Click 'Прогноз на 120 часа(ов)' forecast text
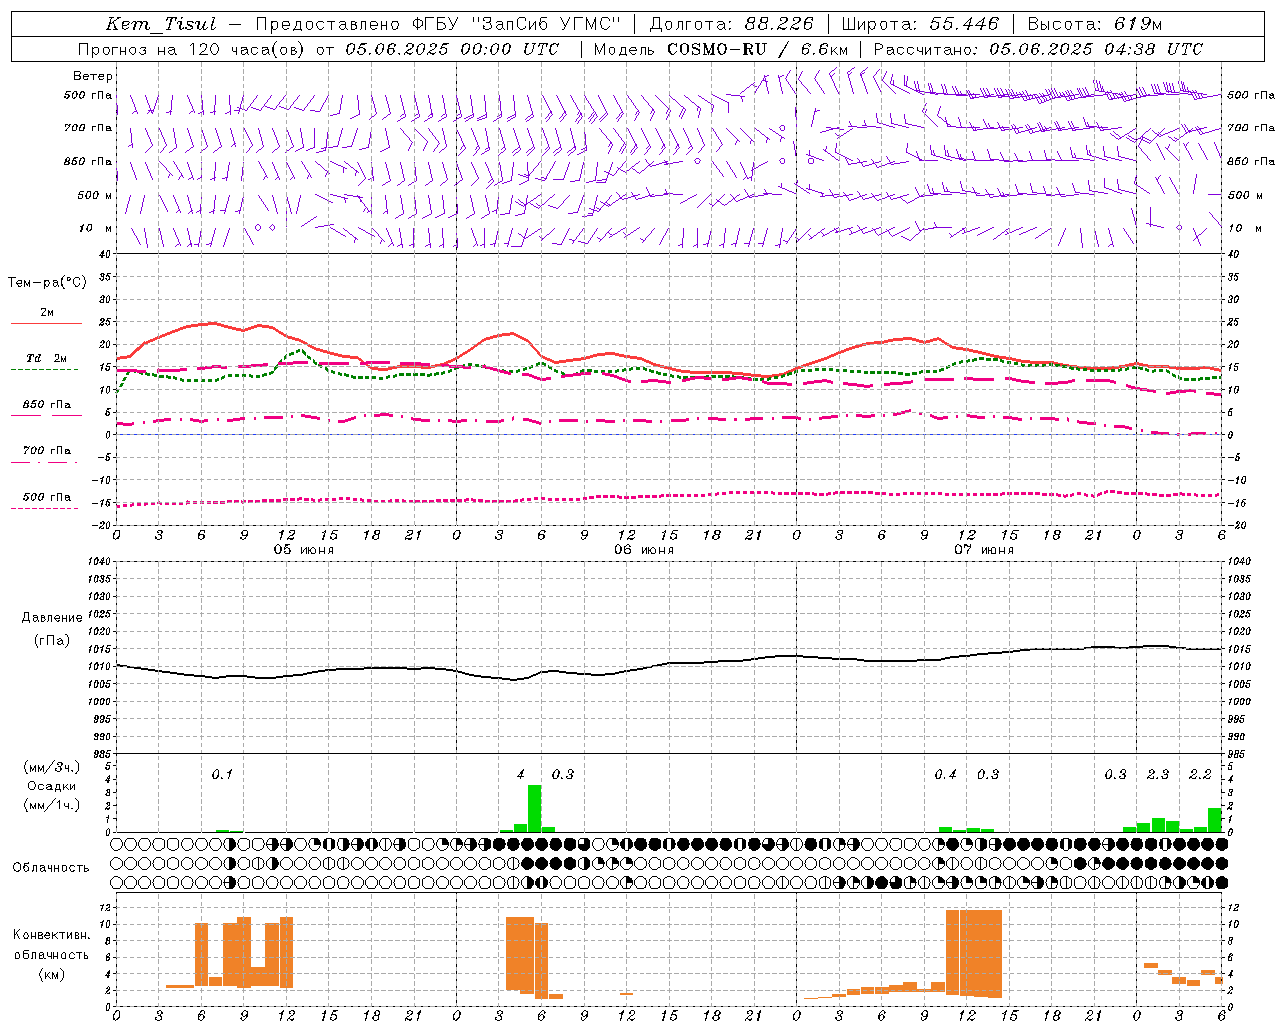The height and width of the screenshot is (1024, 1280). (192, 49)
